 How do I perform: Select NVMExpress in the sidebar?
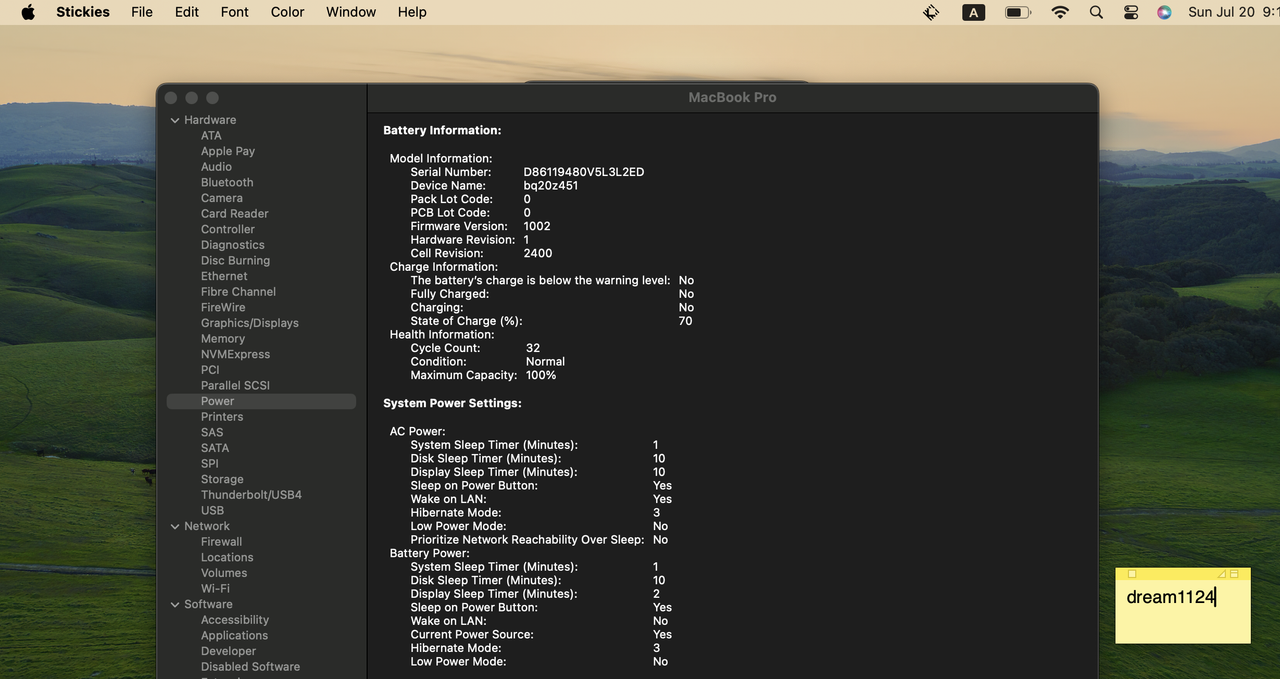tap(235, 354)
